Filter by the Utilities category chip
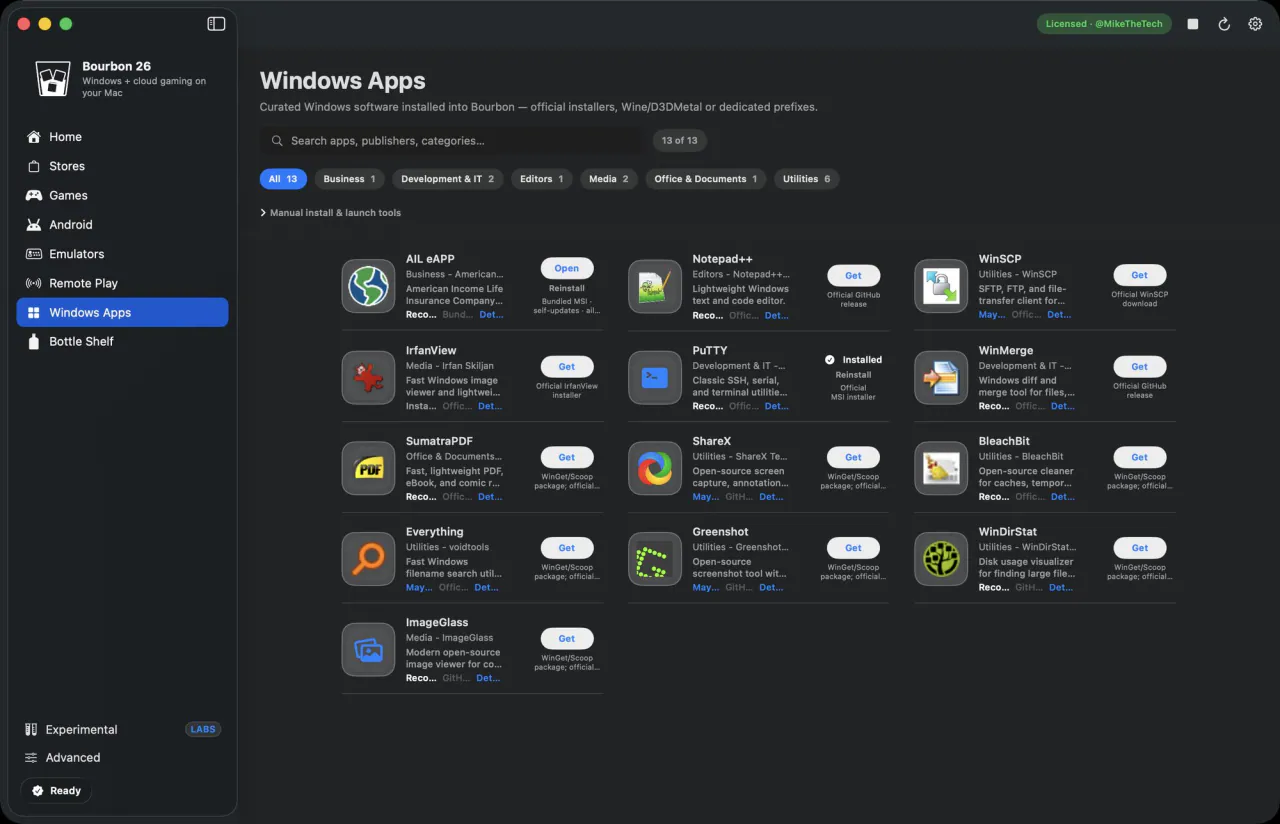The height and width of the screenshot is (824, 1280). [x=806, y=179]
